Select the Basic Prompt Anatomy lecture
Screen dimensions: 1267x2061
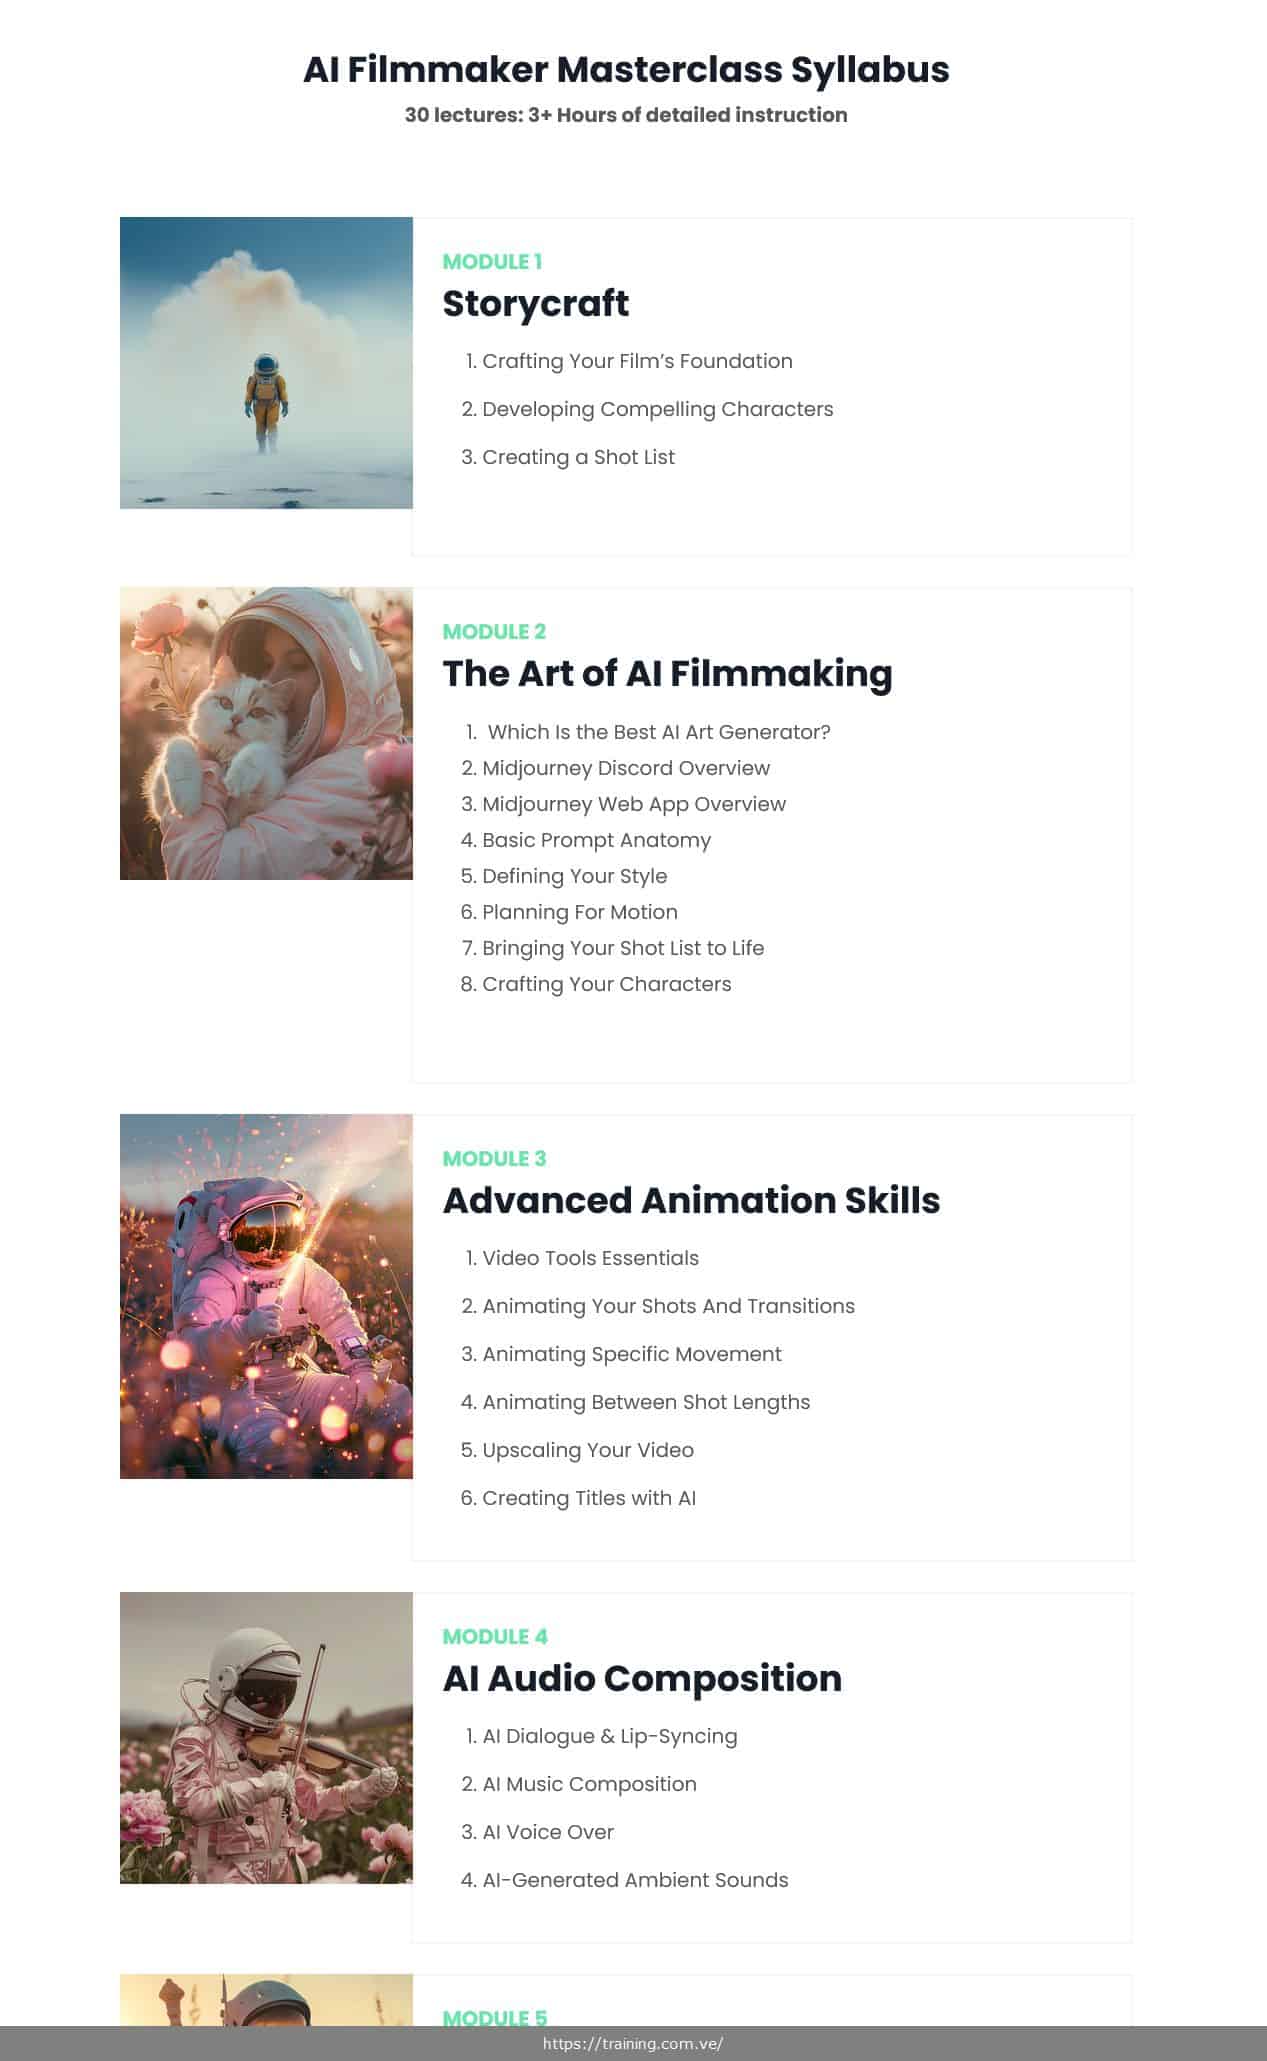click(596, 840)
